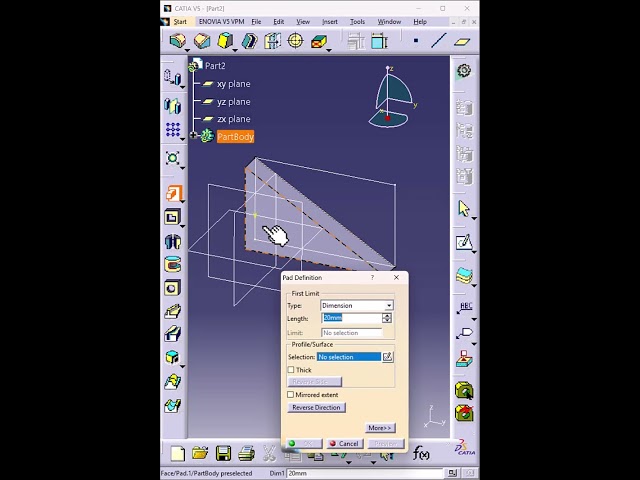This screenshot has width=640, height=480.
Task: Click the Open folder icon
Action: click(200, 453)
